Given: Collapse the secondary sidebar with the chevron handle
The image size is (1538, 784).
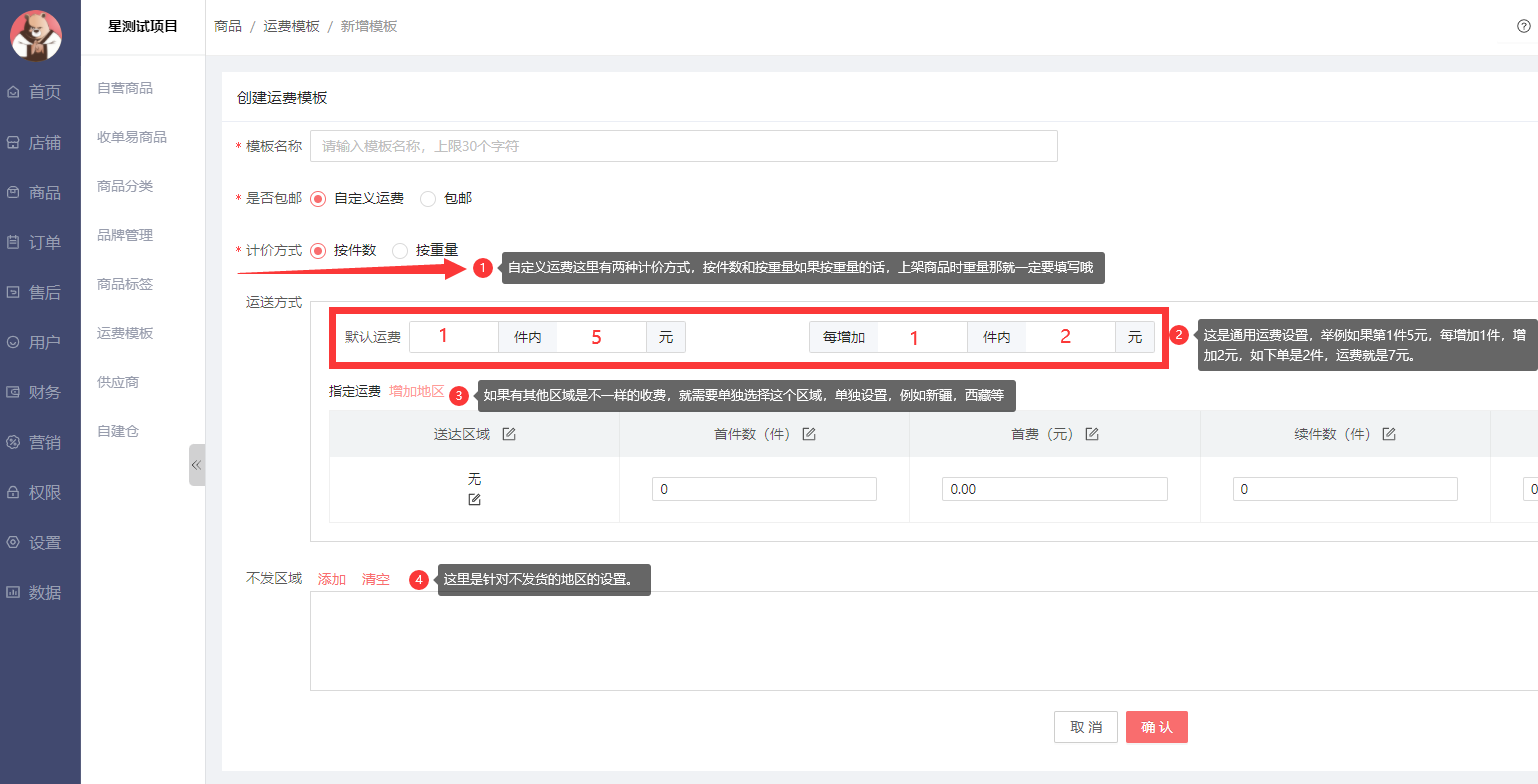Looking at the screenshot, I should (x=196, y=465).
